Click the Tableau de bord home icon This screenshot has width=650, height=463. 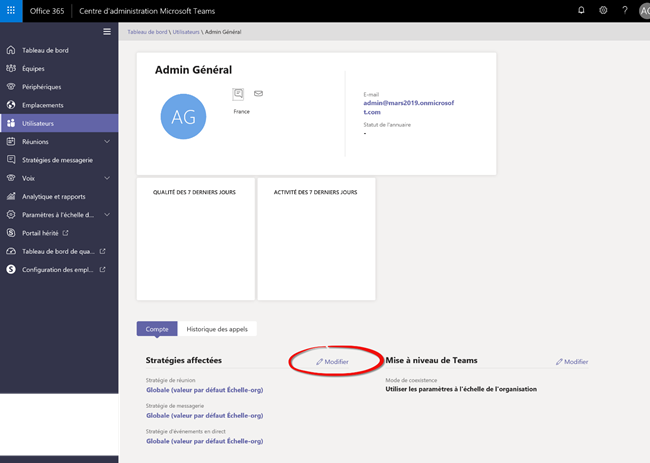(11, 50)
